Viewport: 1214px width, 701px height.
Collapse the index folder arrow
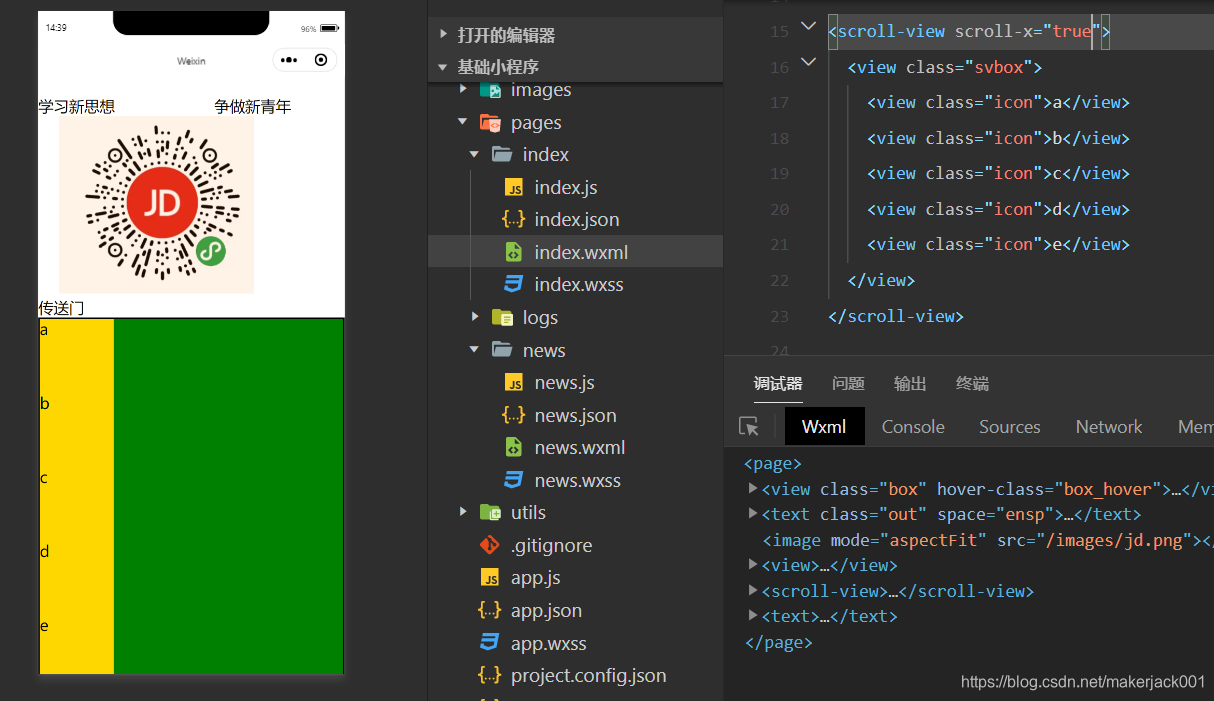coord(475,155)
